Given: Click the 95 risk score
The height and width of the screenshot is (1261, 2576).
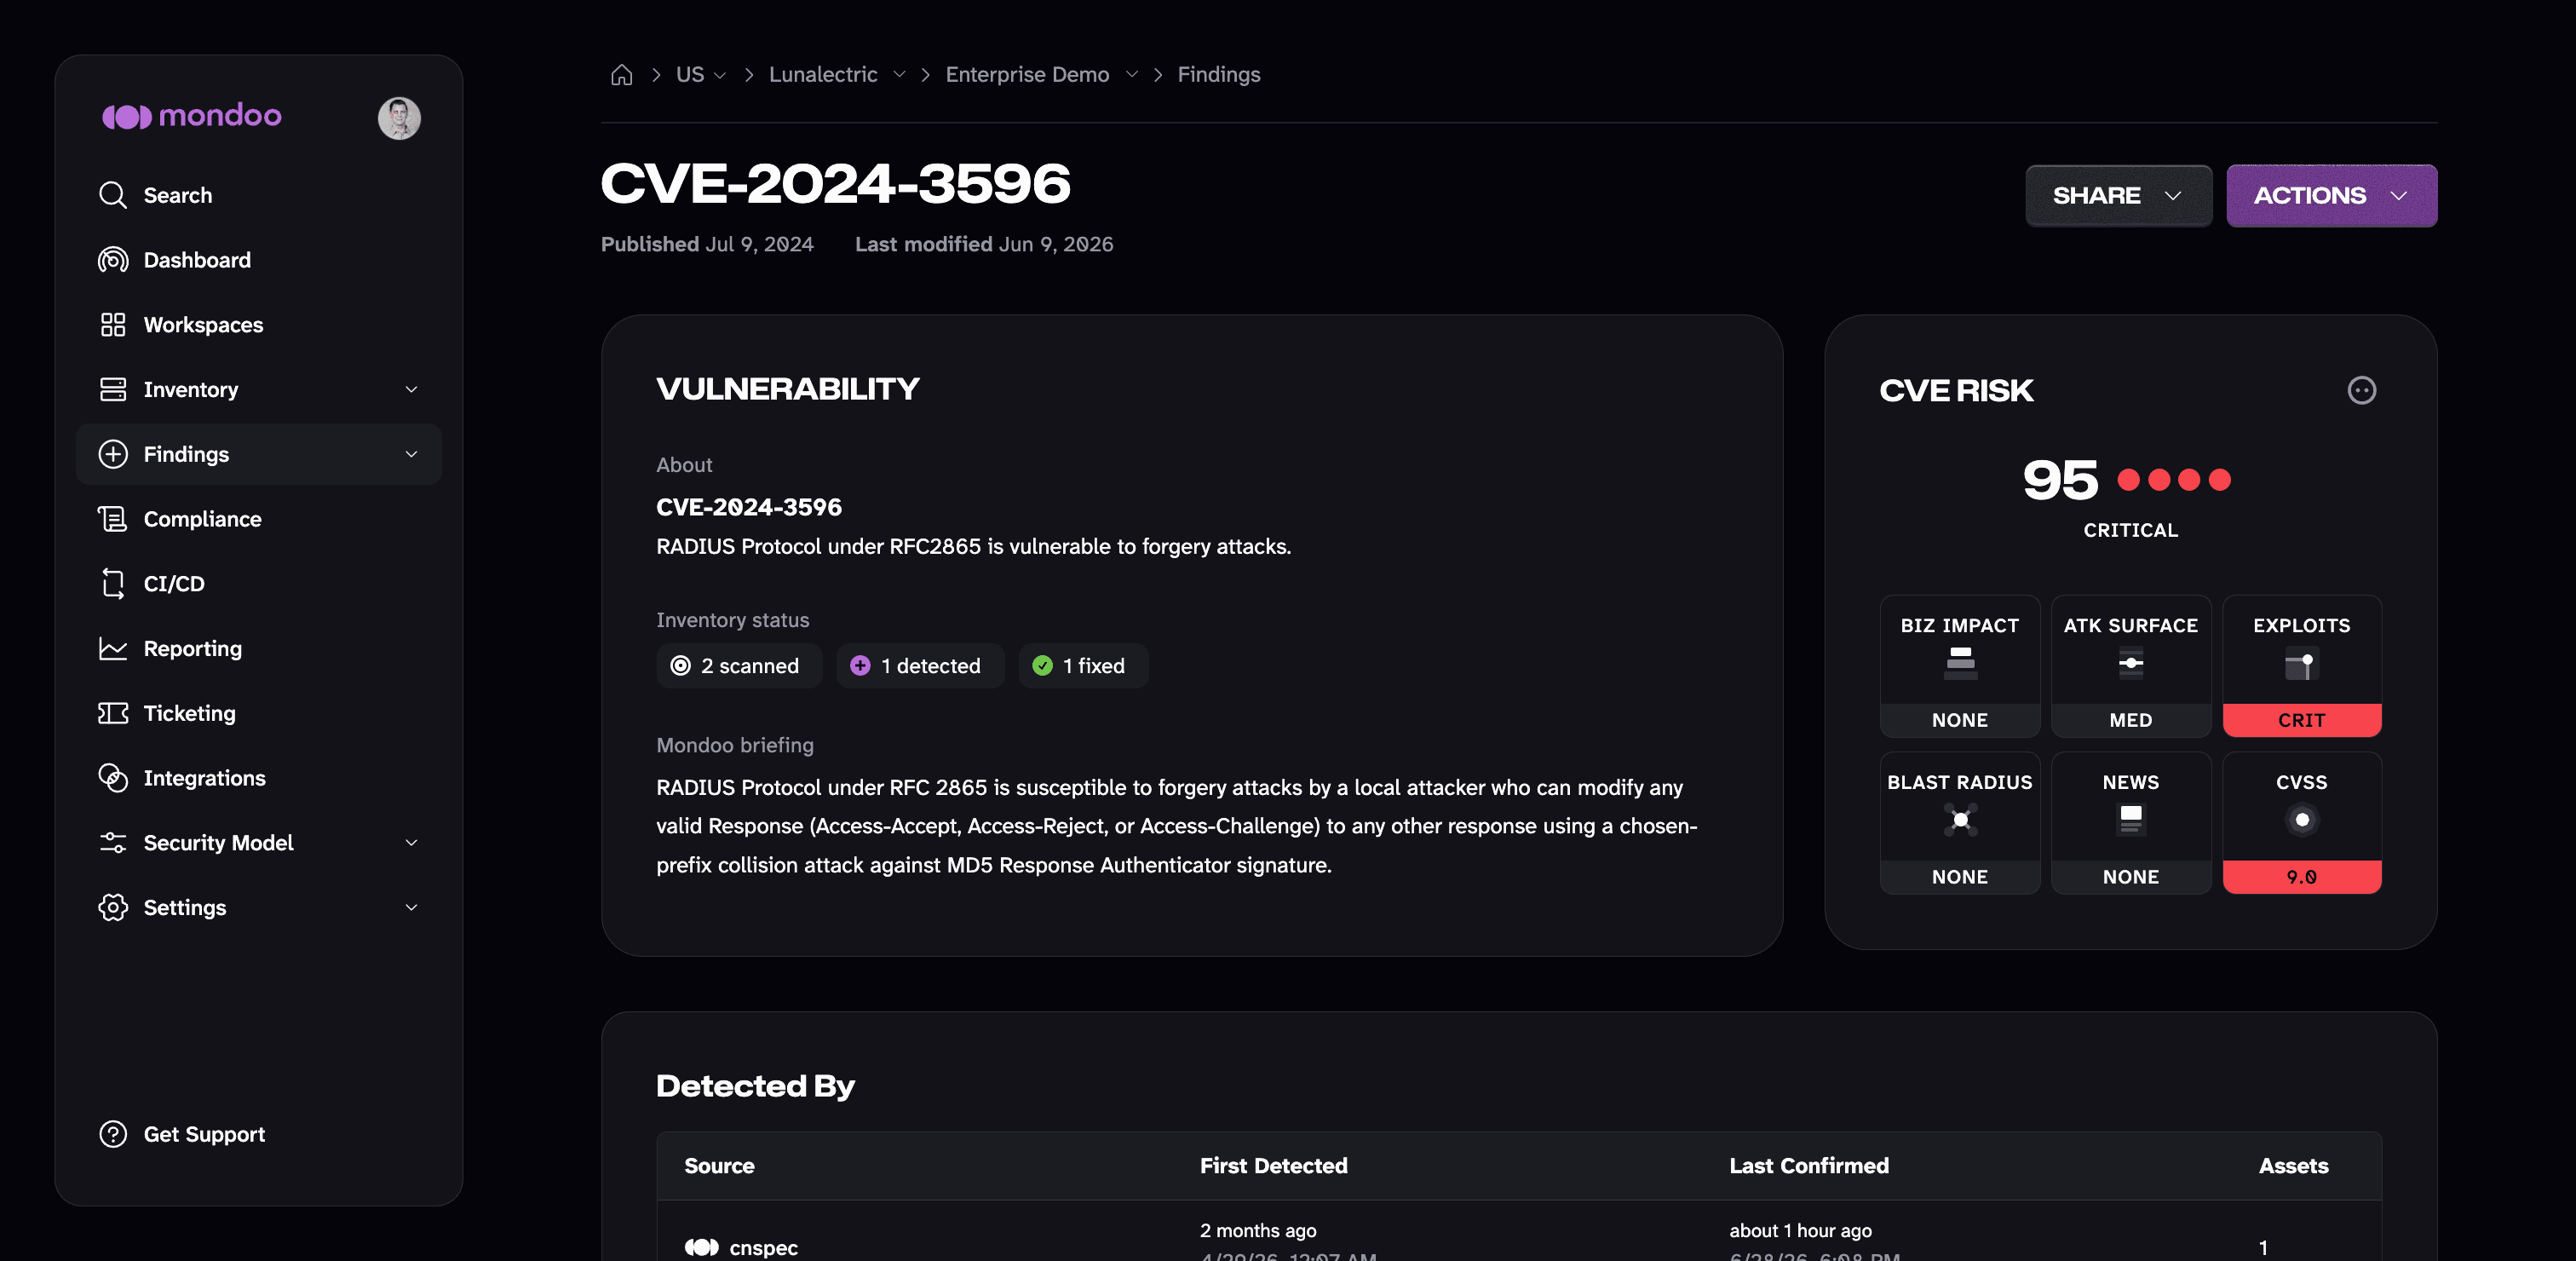Looking at the screenshot, I should [2060, 480].
